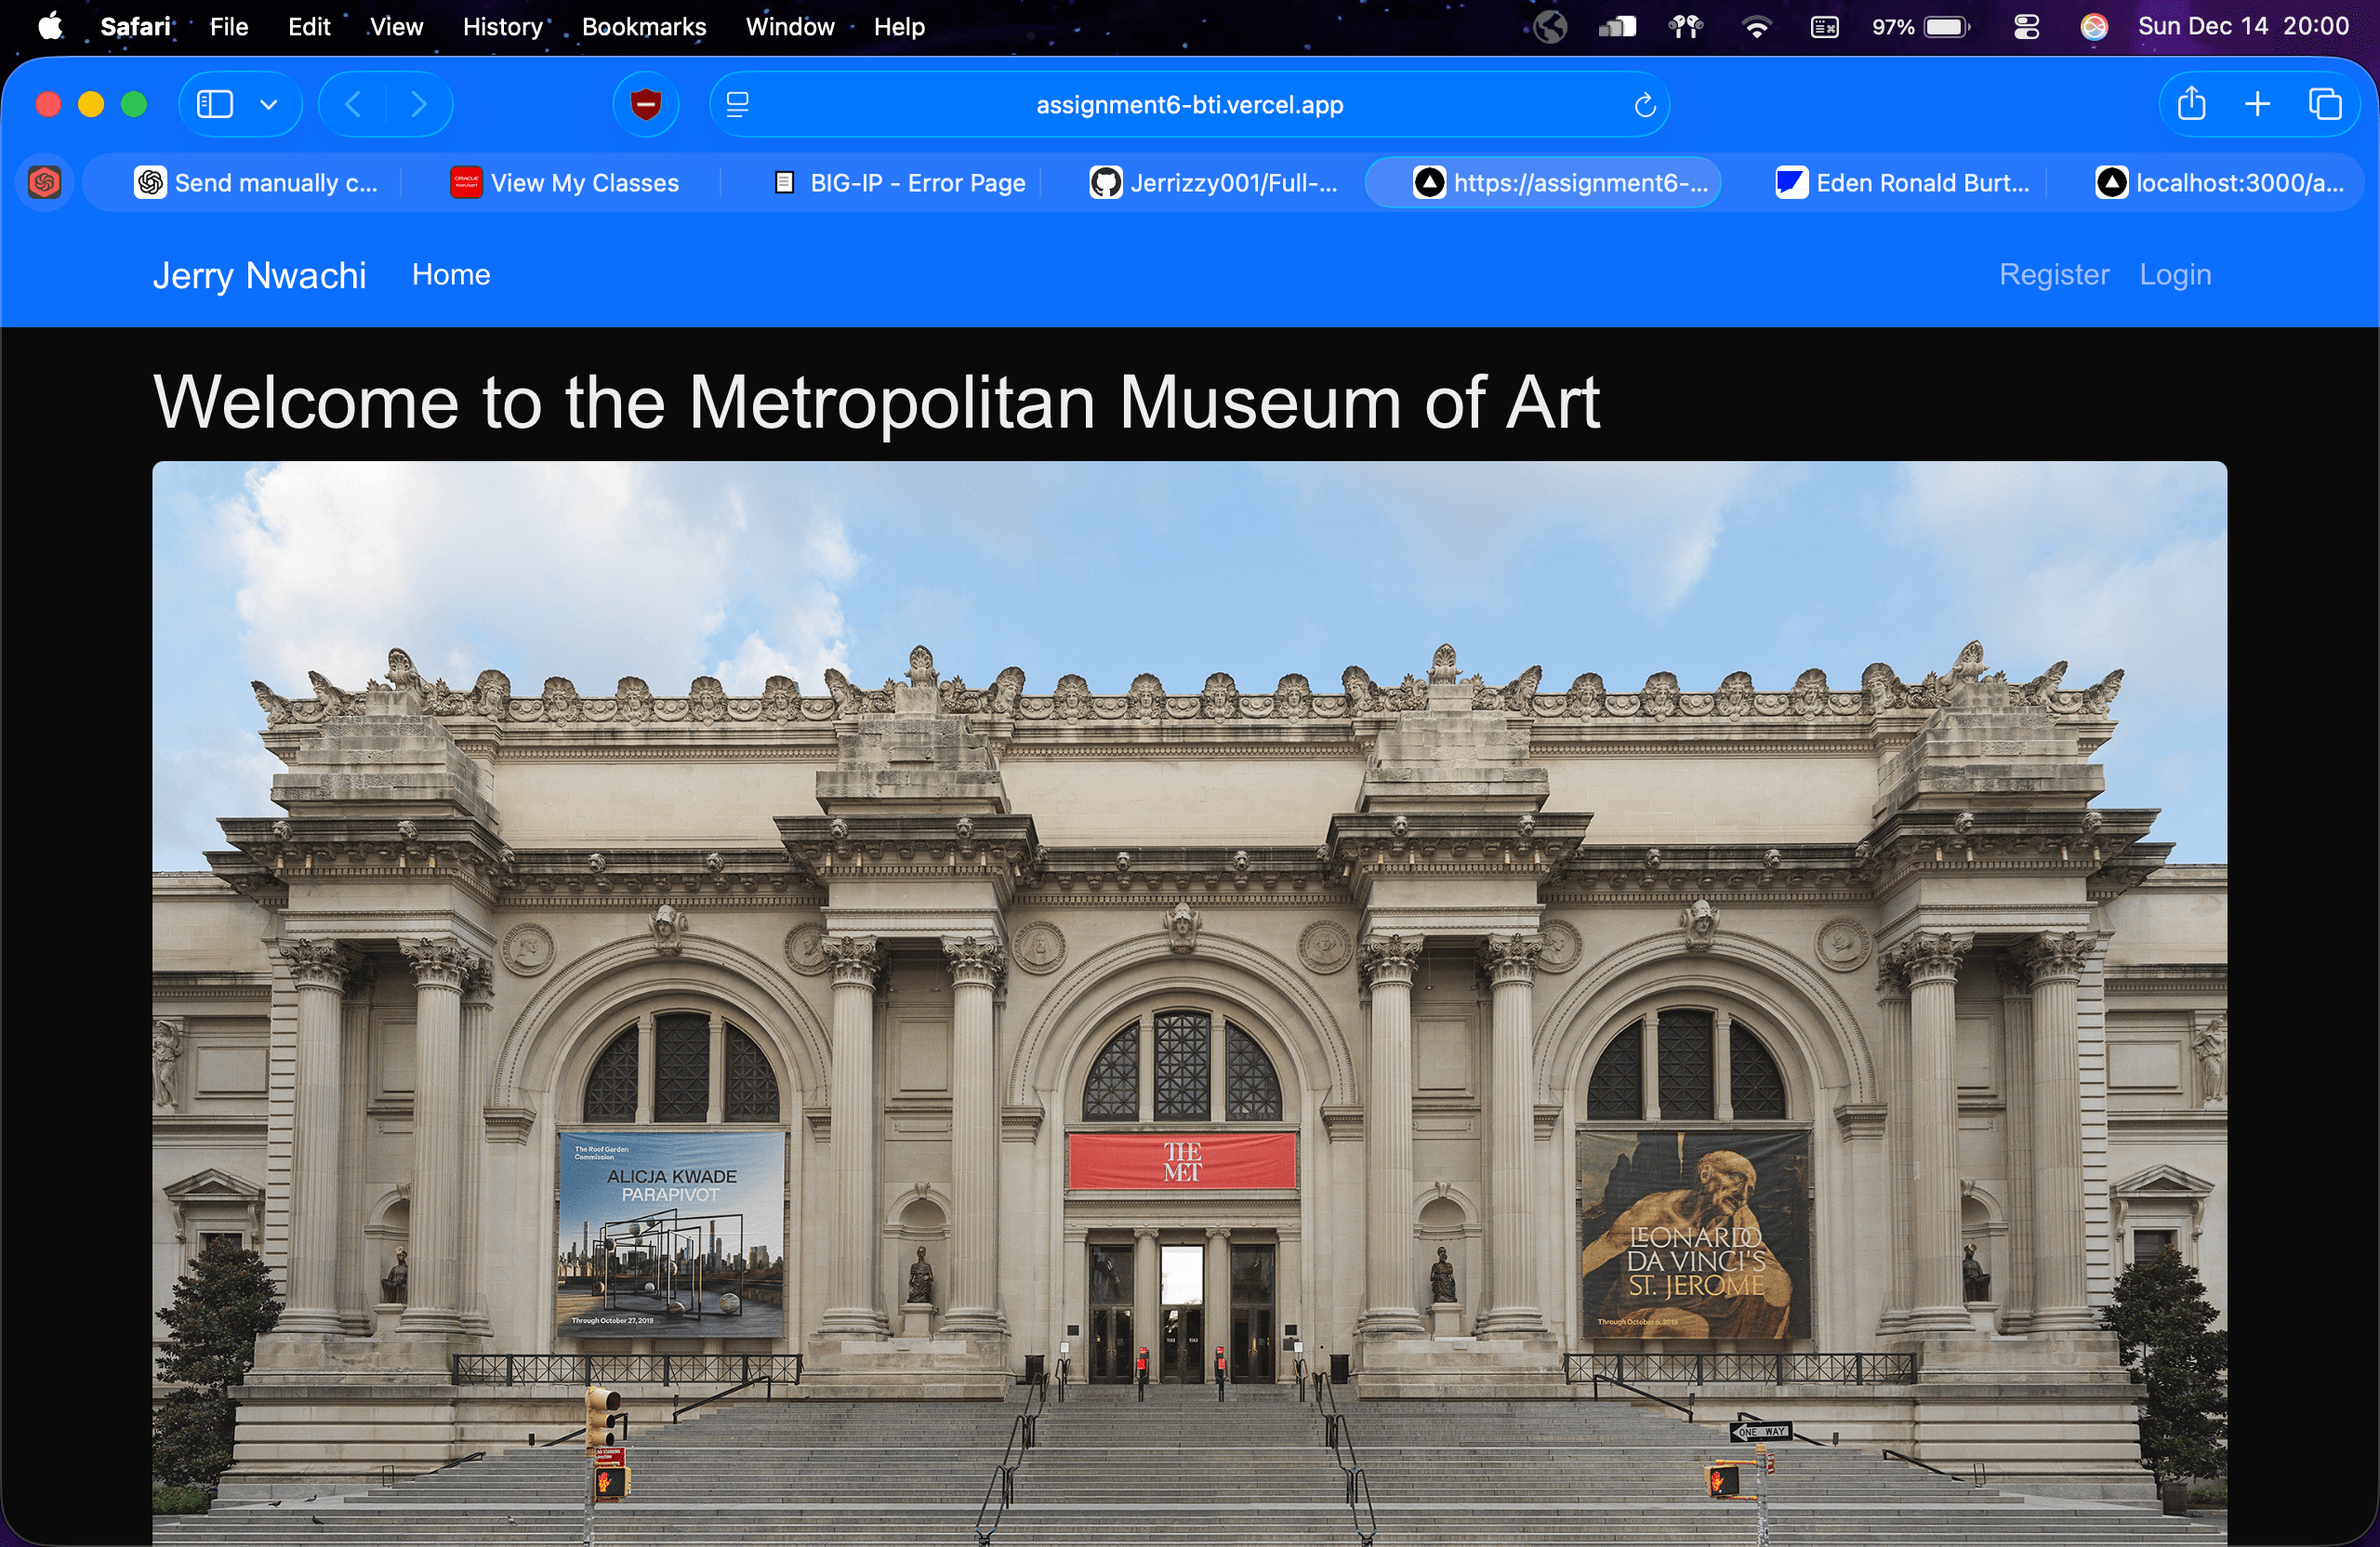Image resolution: width=2380 pixels, height=1547 pixels.
Task: Switch to the 'View My Classes' tab
Action: (564, 183)
